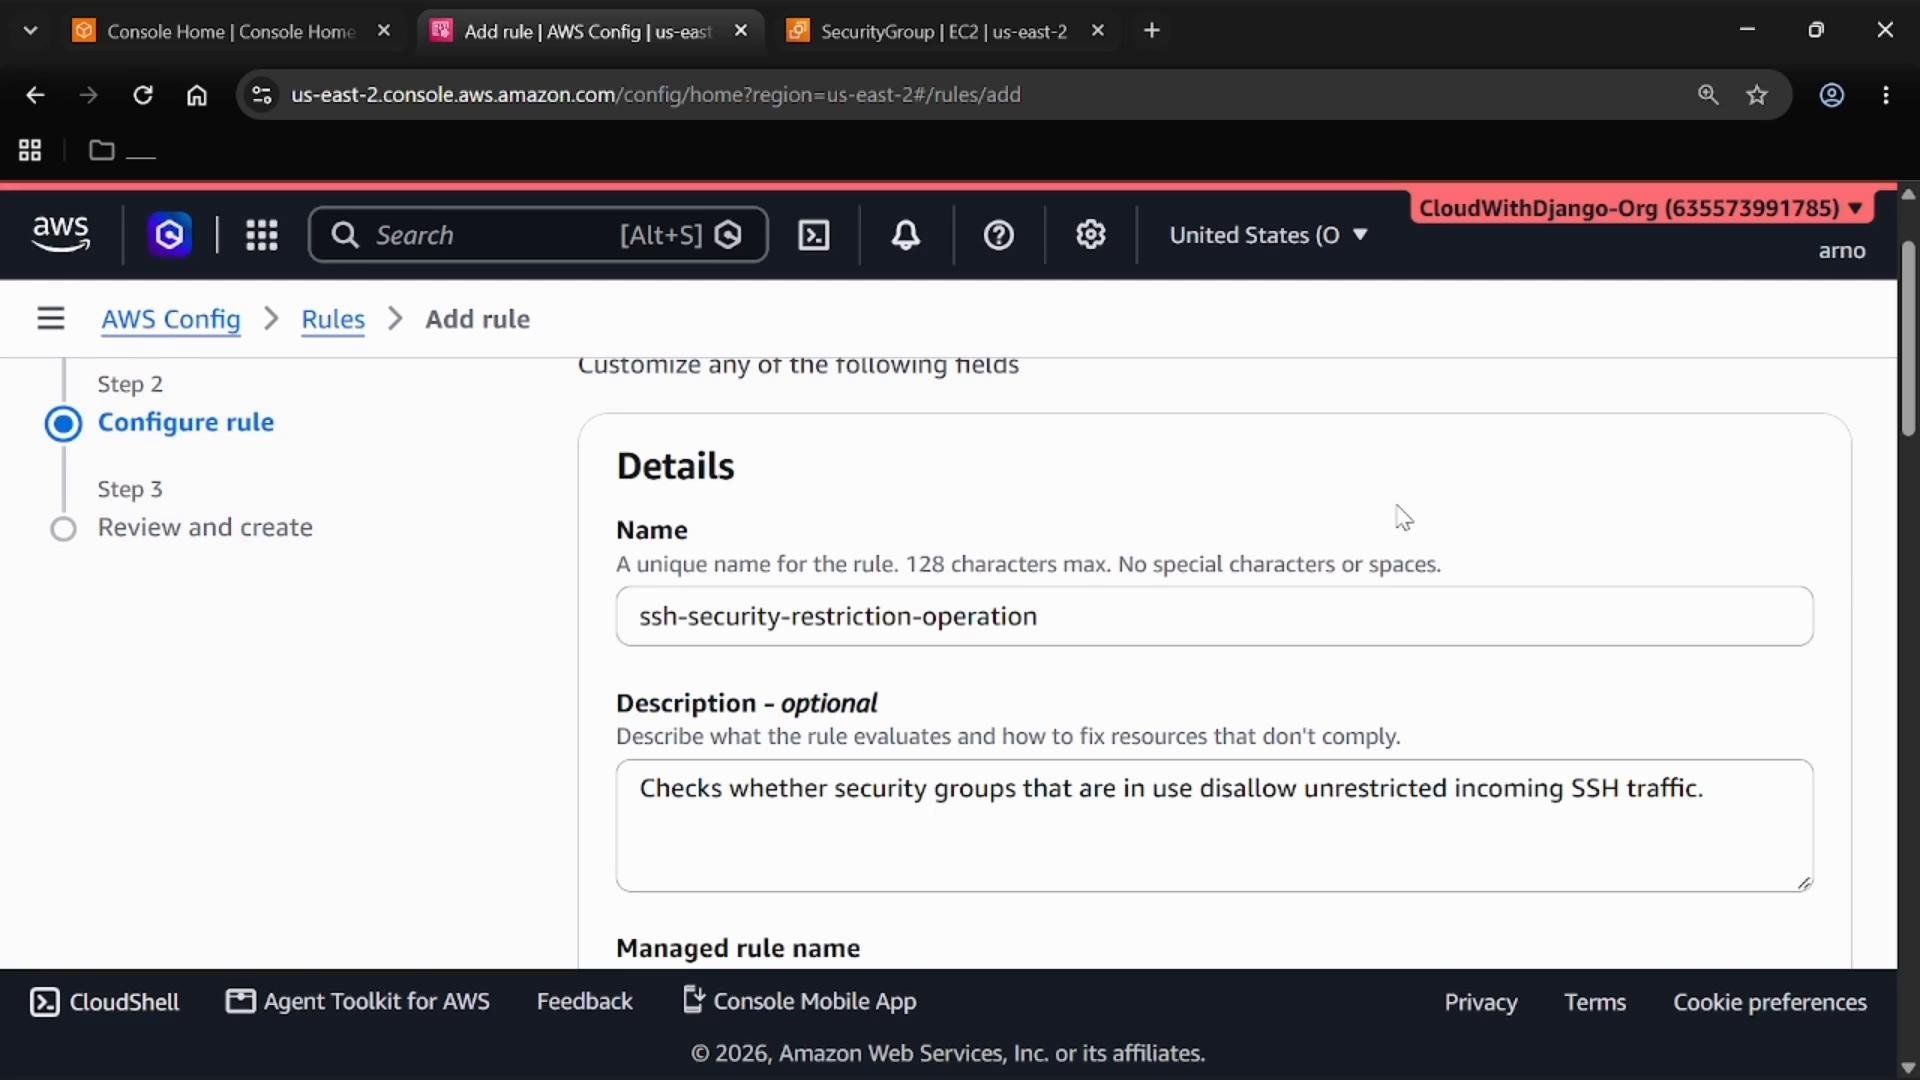Click the browser forward arrow
The height and width of the screenshot is (1080, 1920).
pyautogui.click(x=89, y=95)
